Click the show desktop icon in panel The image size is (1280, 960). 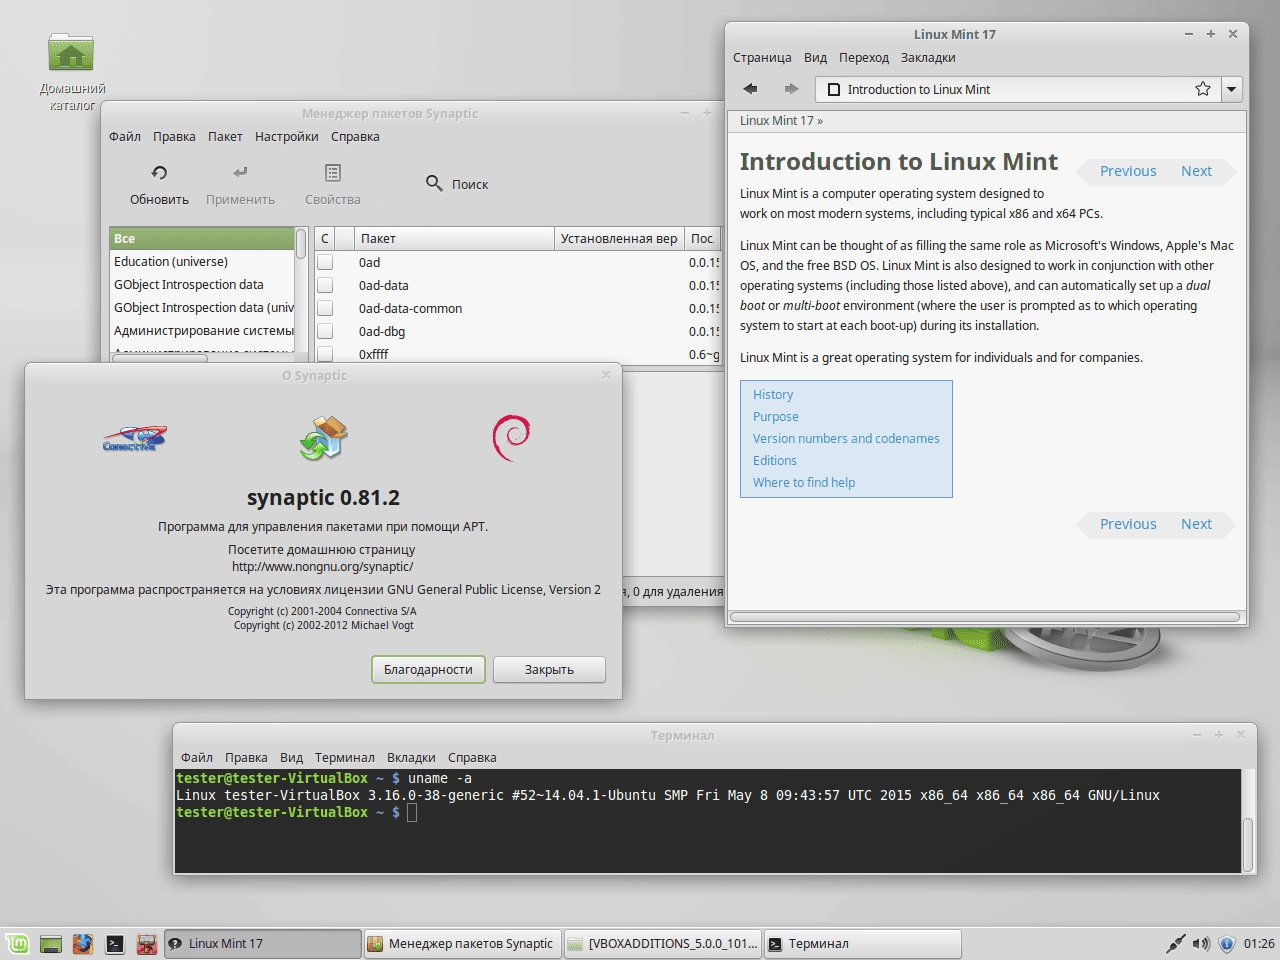click(x=51, y=943)
